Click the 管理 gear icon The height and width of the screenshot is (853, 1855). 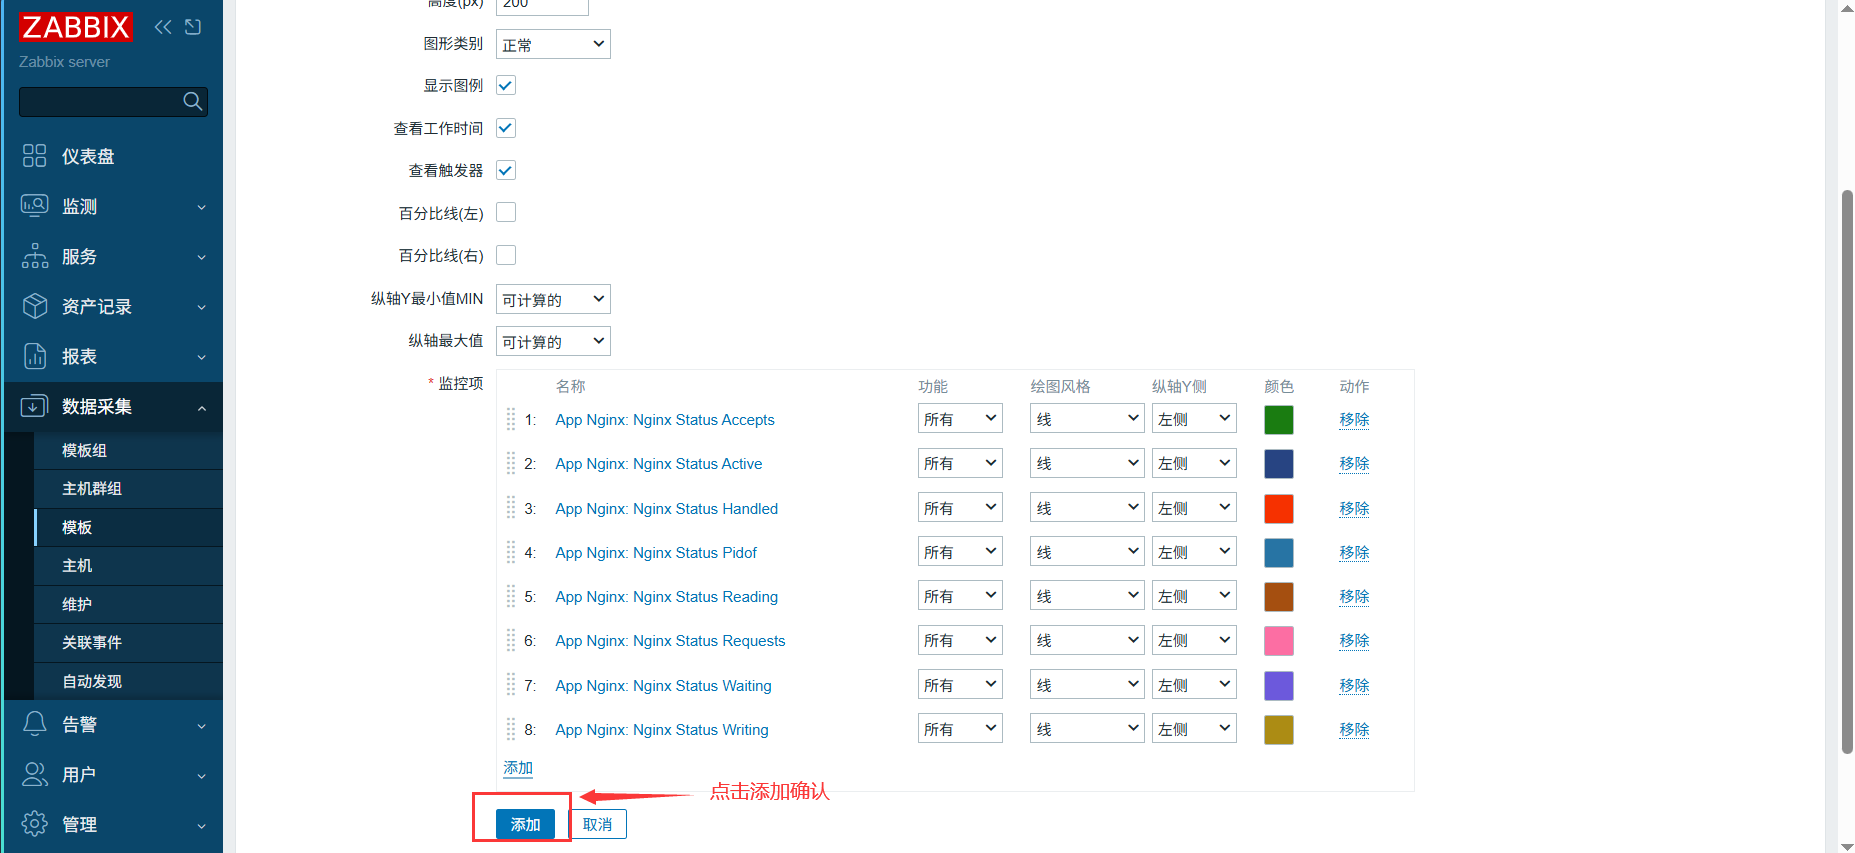pyautogui.click(x=35, y=824)
